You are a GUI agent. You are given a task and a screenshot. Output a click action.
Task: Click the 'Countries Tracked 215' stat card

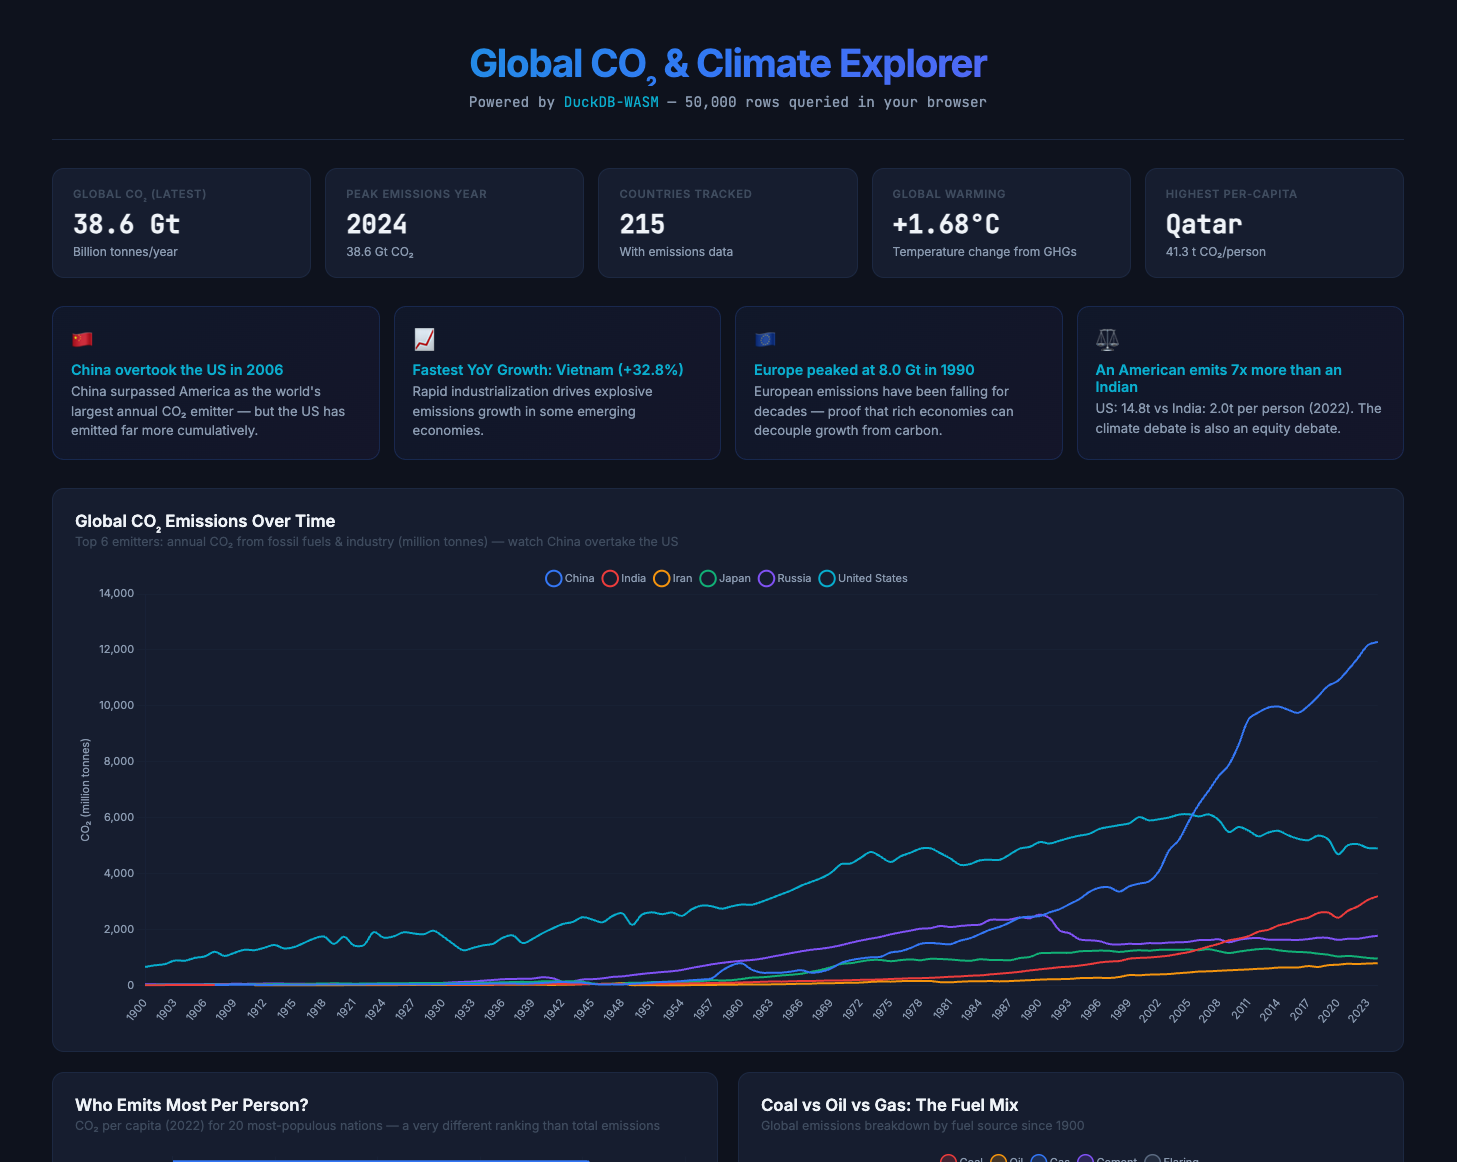point(727,223)
